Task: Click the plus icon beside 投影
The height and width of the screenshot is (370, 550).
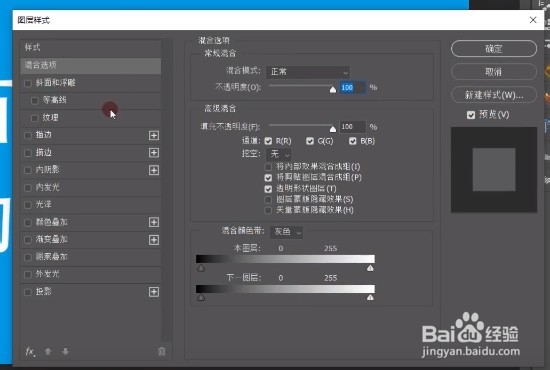Action: pos(154,292)
